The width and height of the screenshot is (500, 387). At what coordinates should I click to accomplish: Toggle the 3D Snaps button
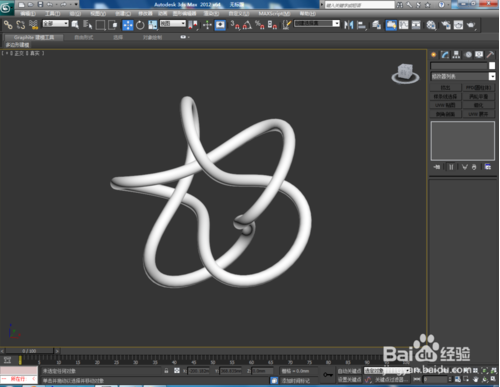pos(235,25)
